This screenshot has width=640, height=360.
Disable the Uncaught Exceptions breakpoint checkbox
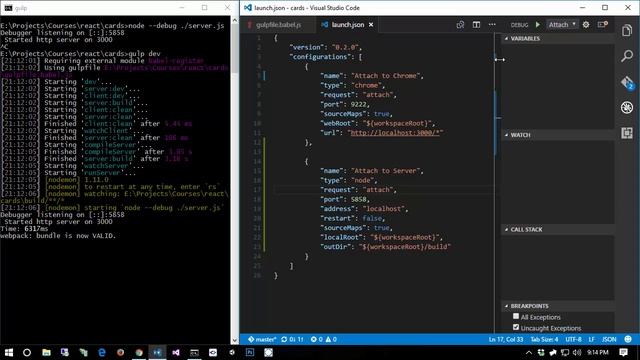coord(516,327)
